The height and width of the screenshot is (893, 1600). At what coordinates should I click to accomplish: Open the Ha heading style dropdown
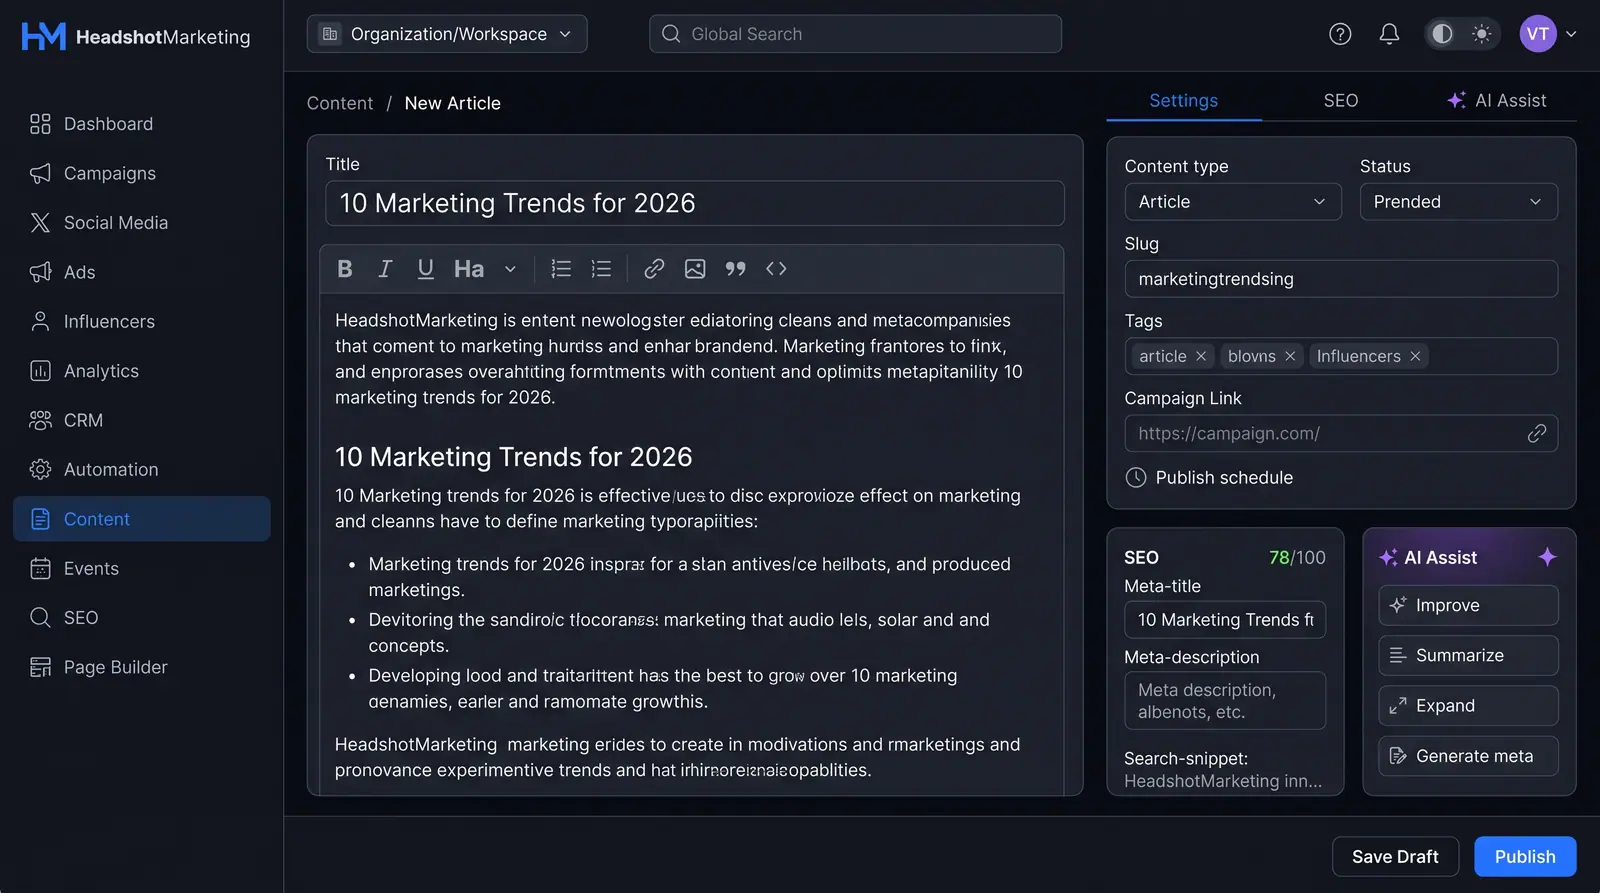tap(485, 269)
